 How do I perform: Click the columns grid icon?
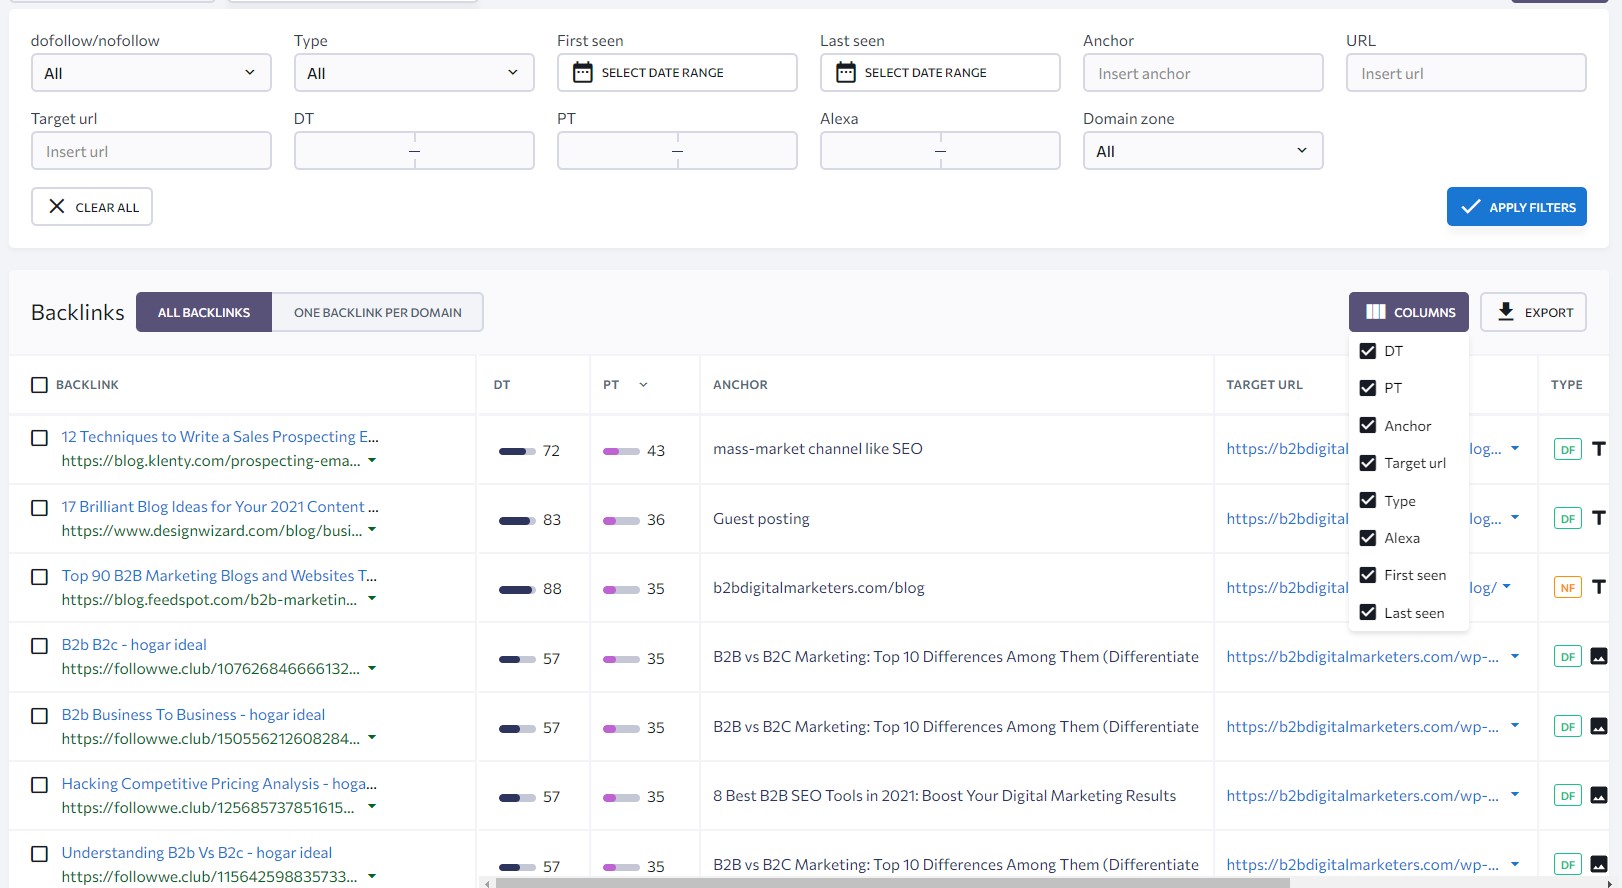tap(1376, 312)
